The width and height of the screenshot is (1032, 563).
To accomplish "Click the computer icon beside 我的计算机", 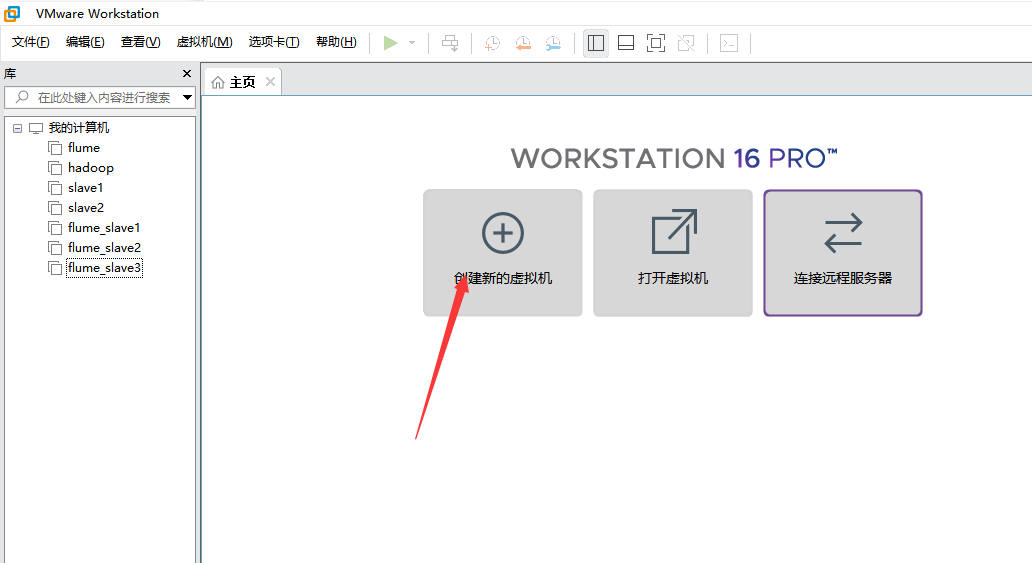I will point(36,128).
